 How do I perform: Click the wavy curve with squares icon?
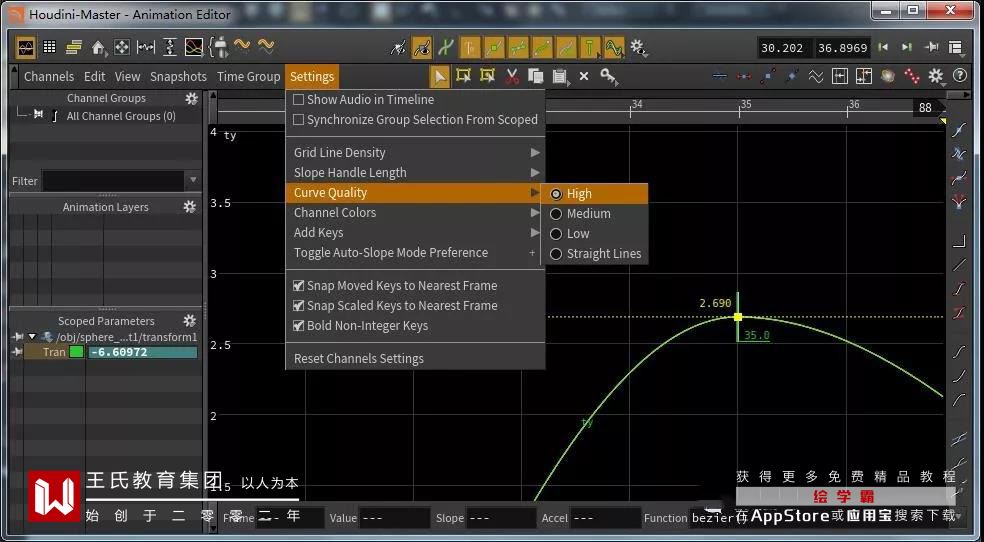(614, 47)
